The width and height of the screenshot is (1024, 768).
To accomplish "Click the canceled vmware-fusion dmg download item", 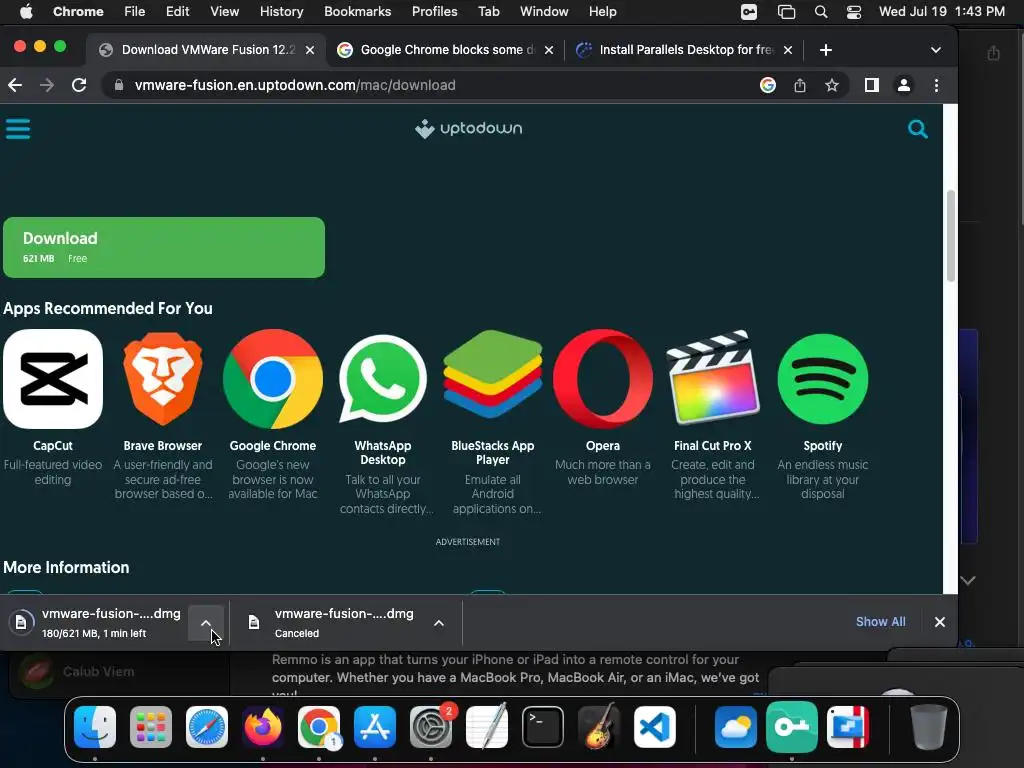I will 333,622.
